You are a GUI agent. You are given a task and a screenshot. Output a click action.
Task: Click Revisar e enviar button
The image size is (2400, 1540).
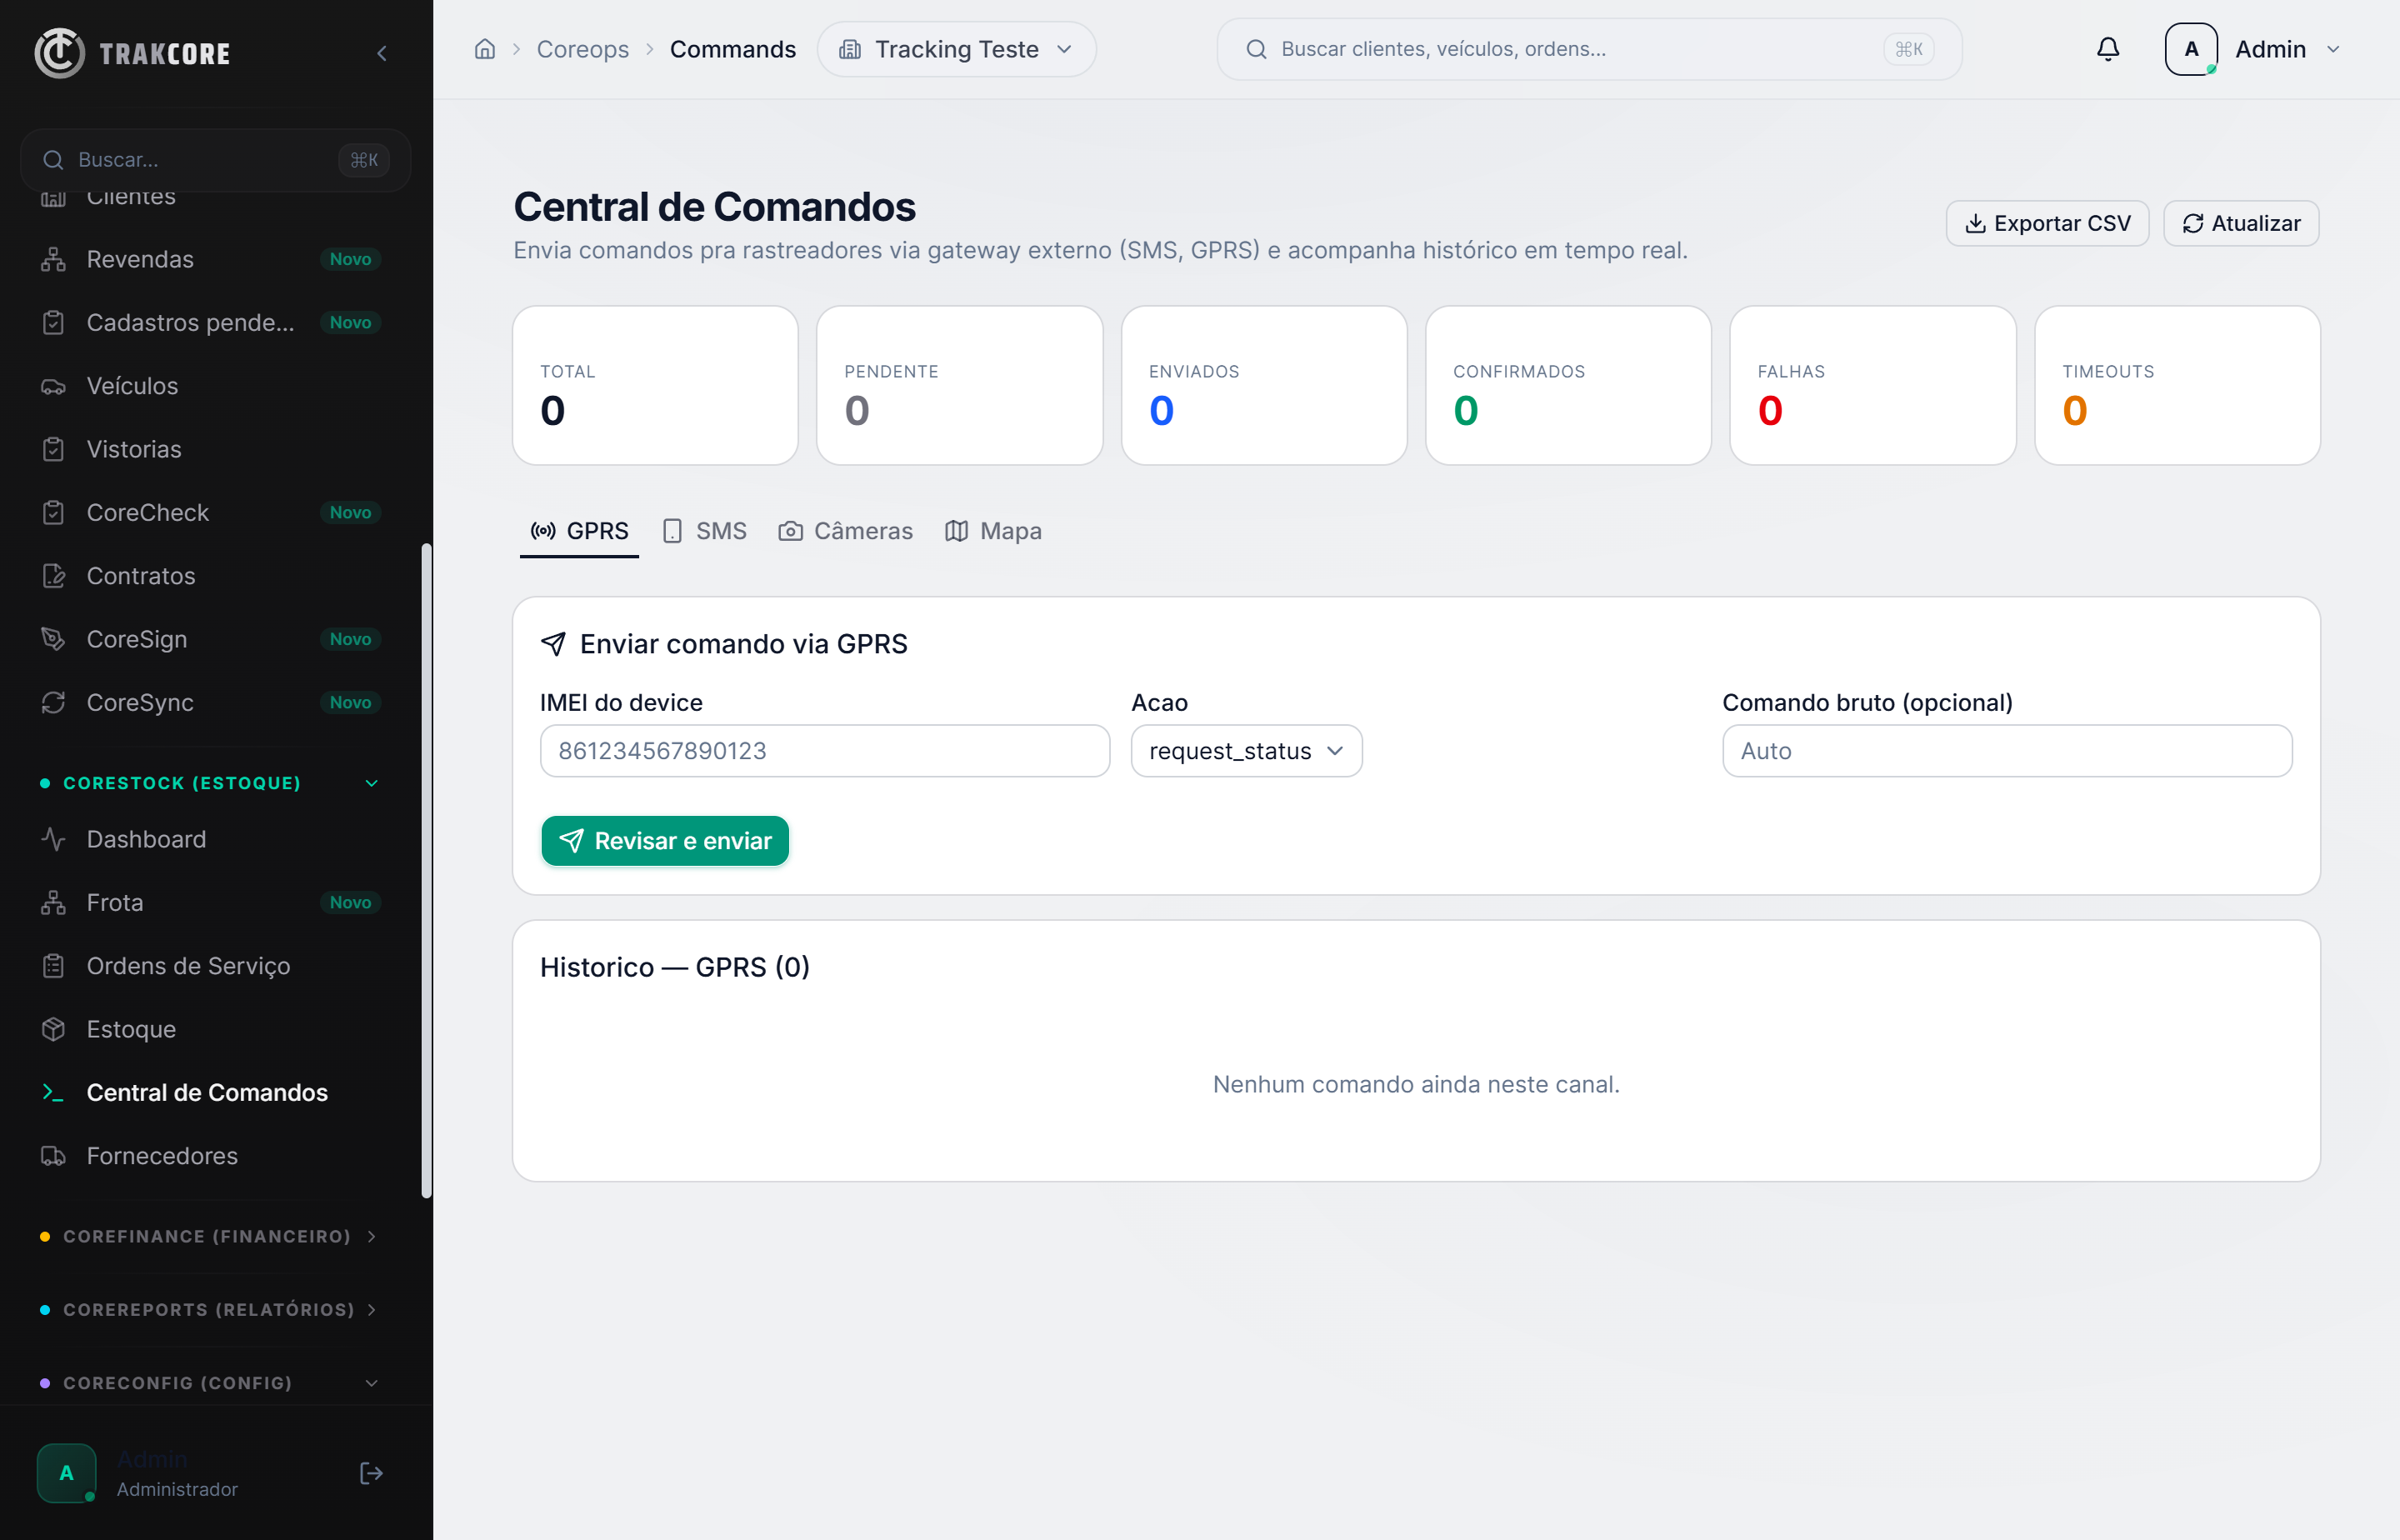click(x=665, y=841)
